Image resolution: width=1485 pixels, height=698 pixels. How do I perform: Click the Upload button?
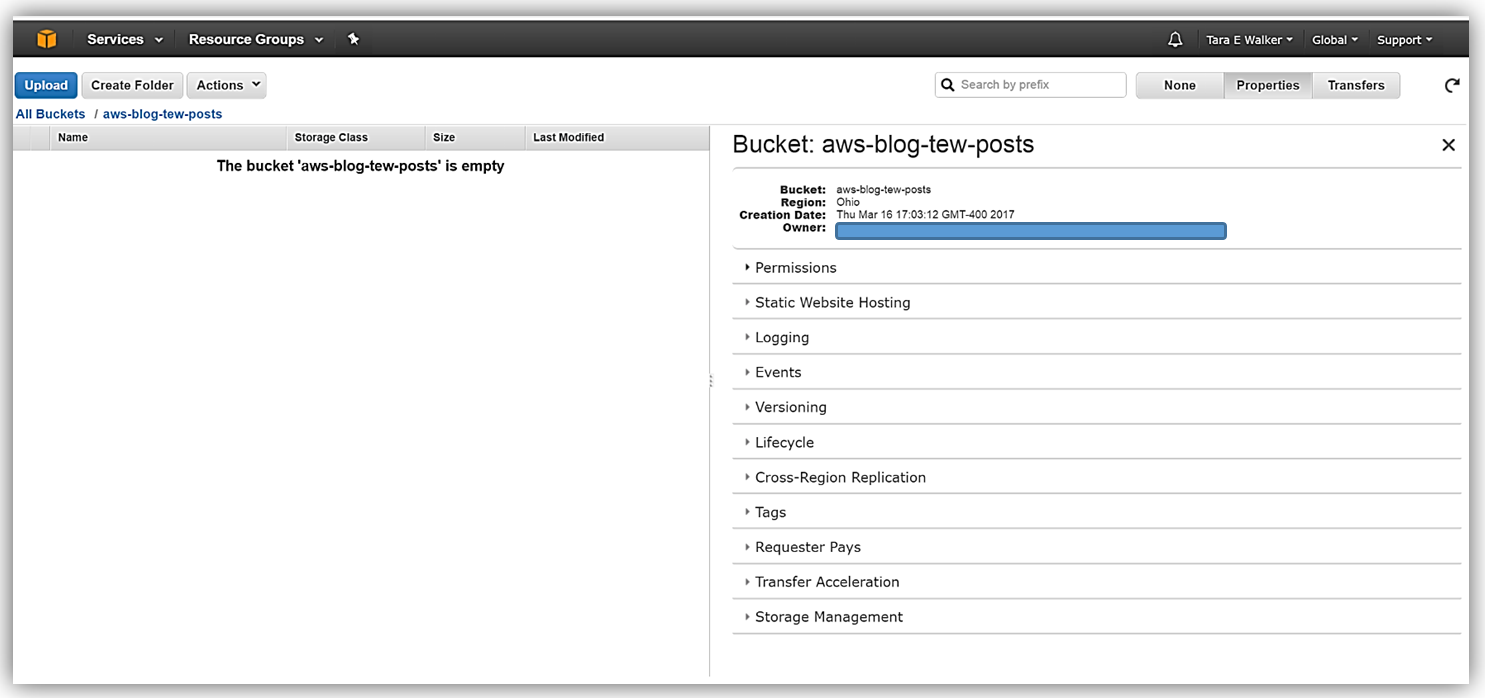coord(46,85)
